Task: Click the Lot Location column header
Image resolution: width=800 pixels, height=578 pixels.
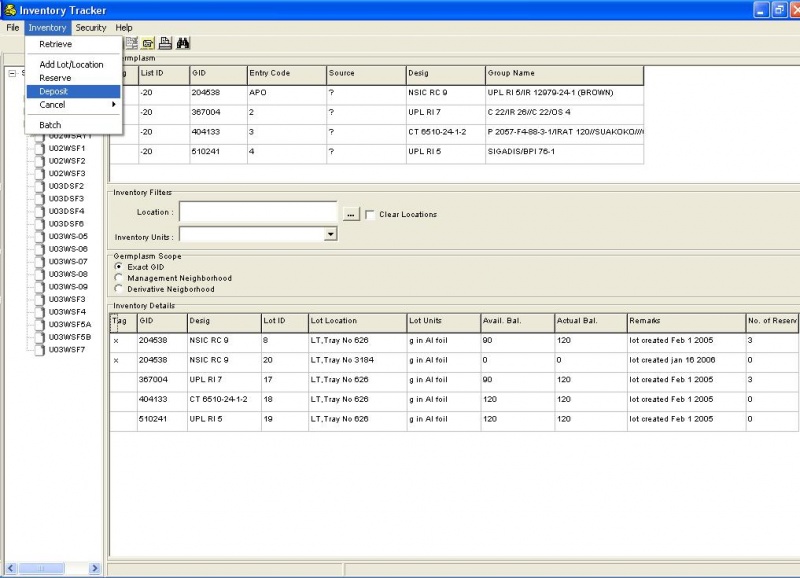Action: click(x=358, y=322)
